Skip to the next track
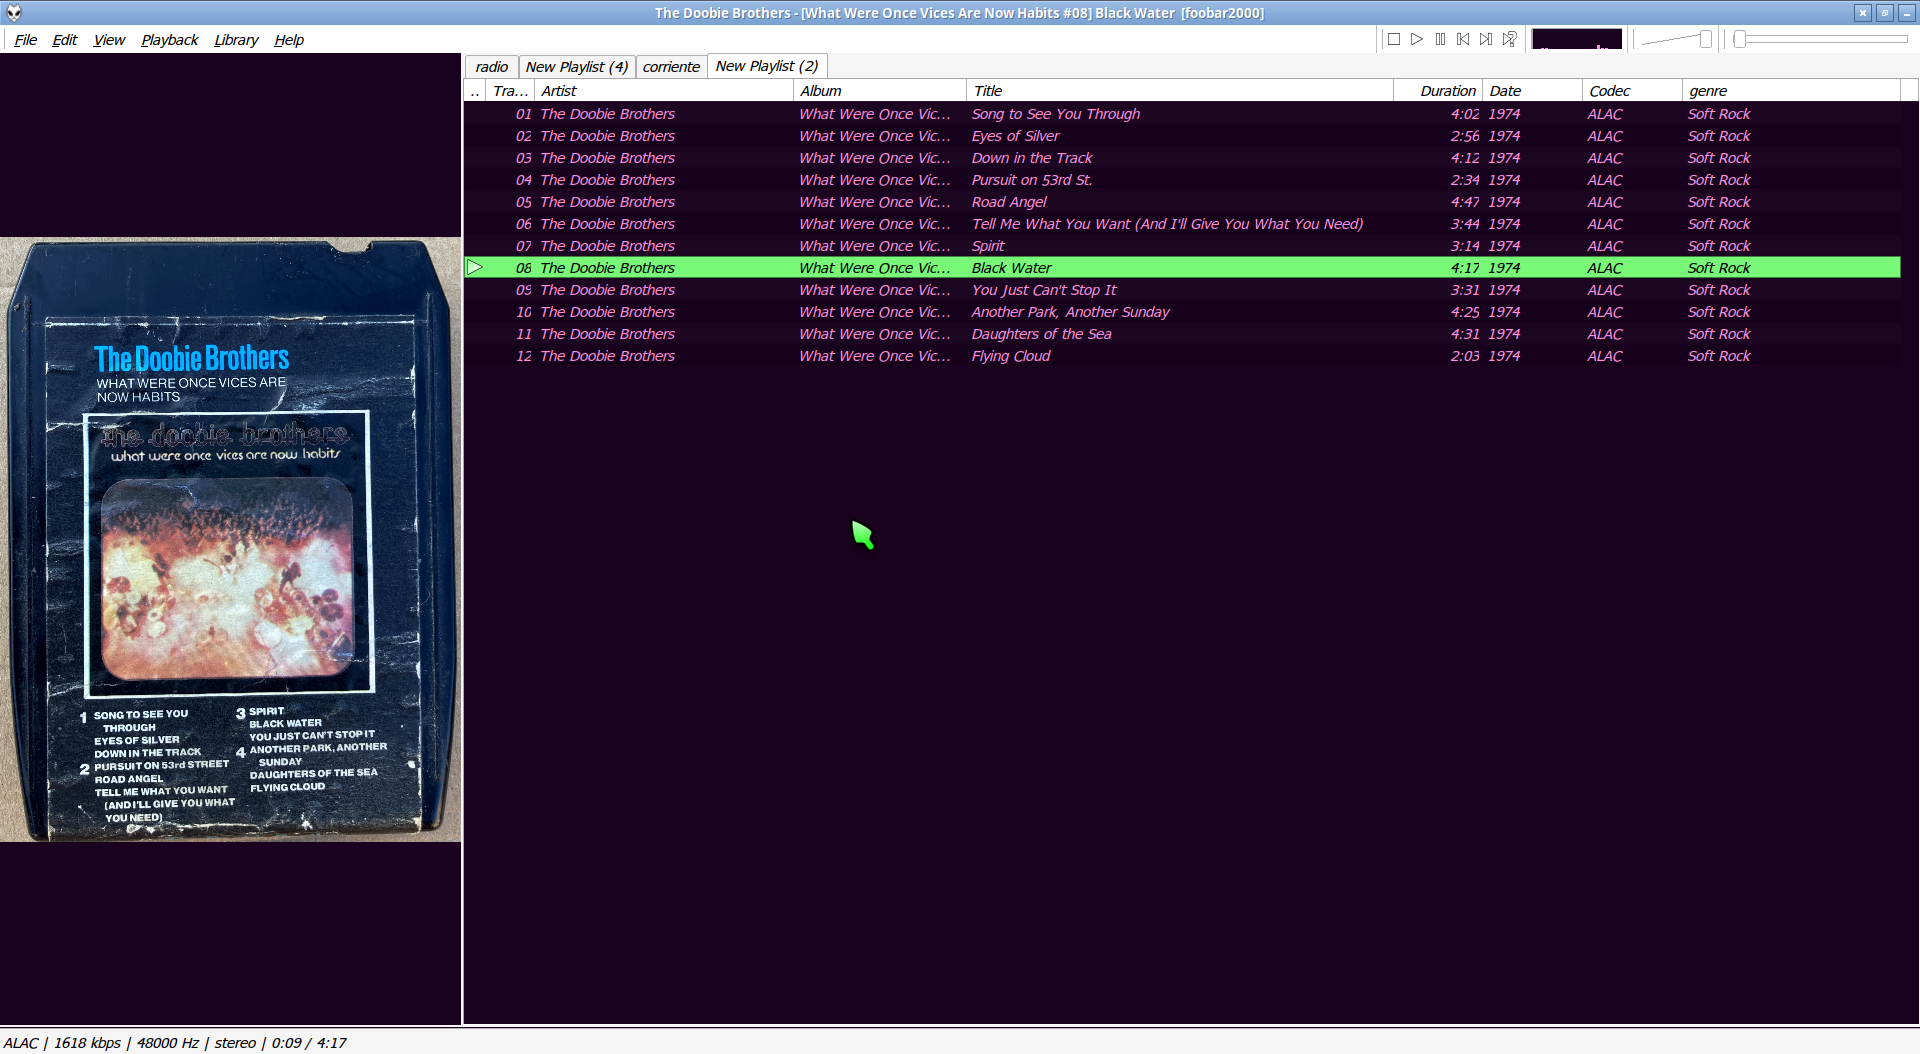 (x=1486, y=39)
